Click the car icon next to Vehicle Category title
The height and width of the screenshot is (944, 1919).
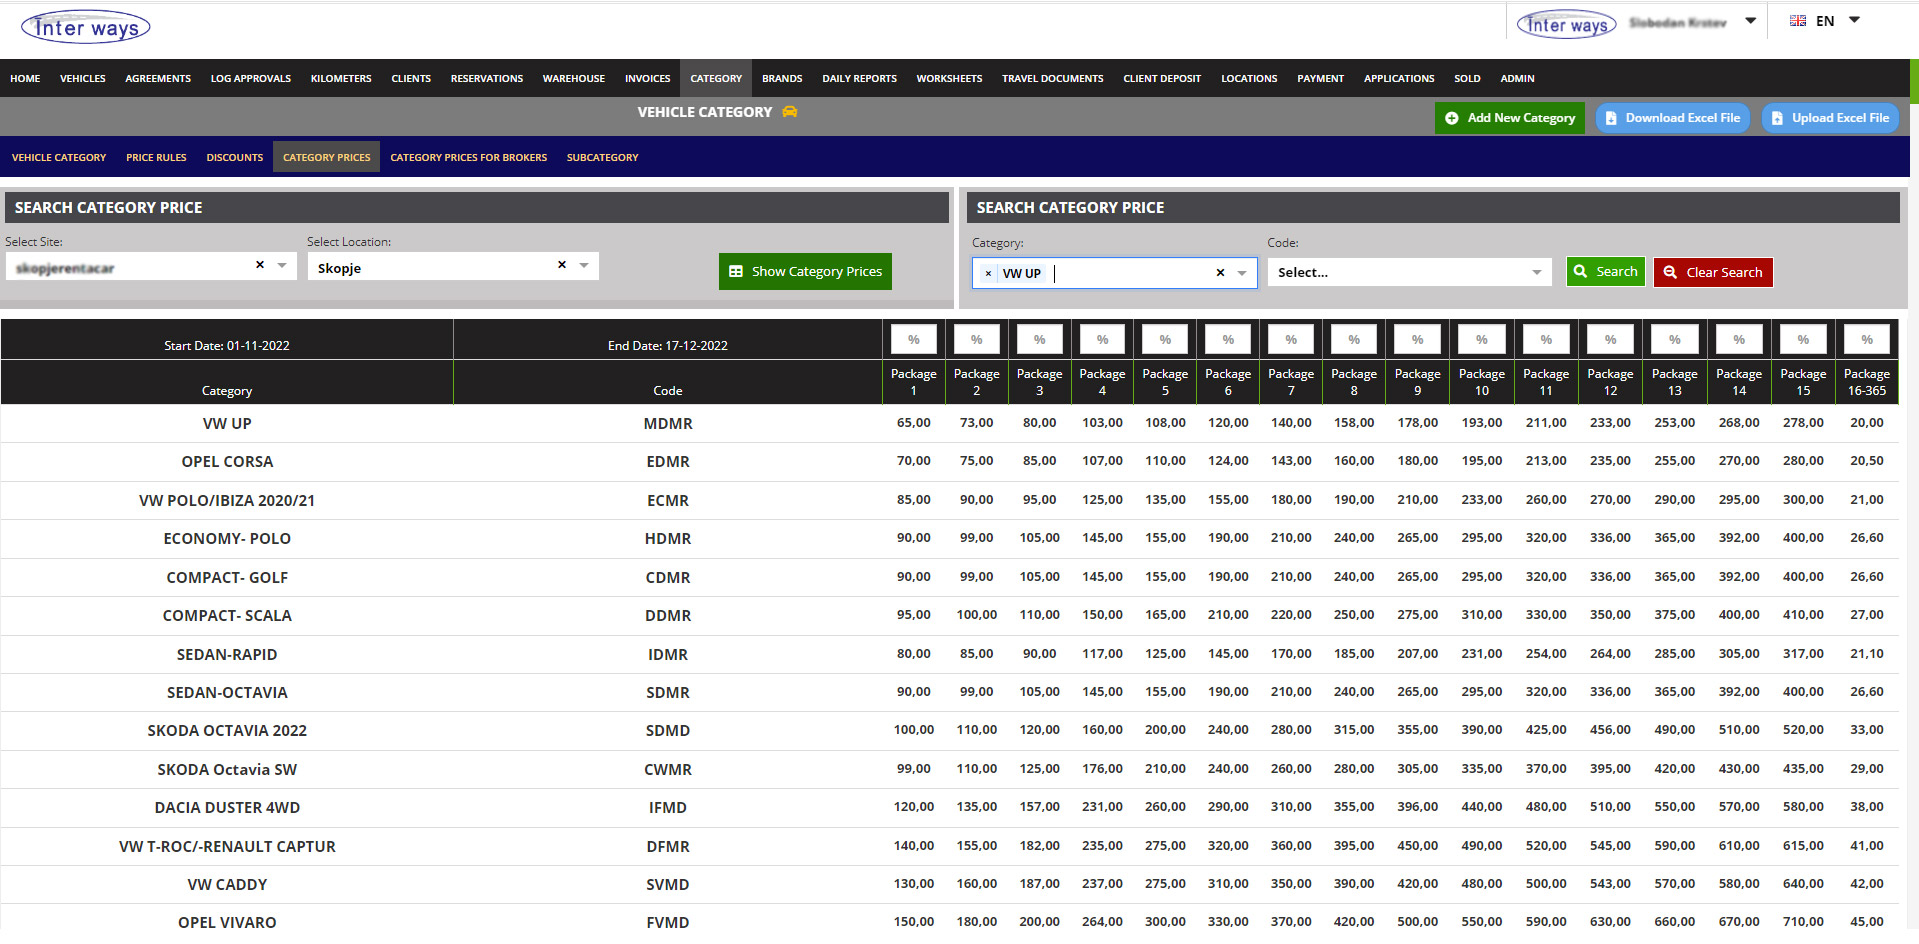790,112
